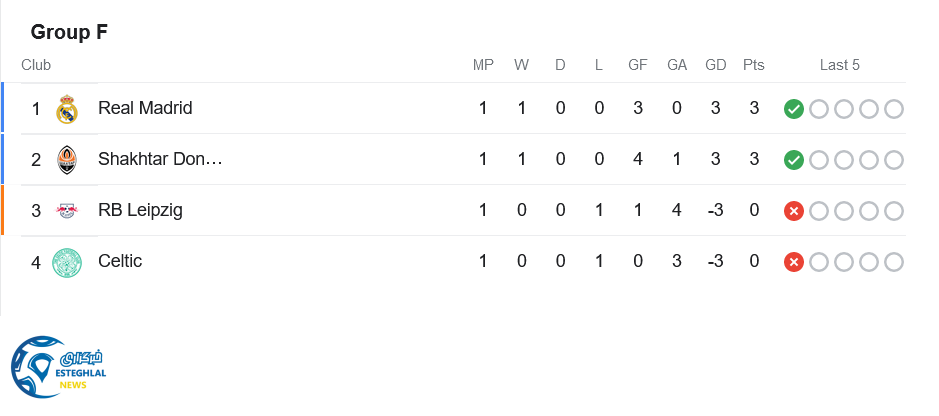This screenshot has width=939, height=416.
Task: Click Celtic's red loss icon
Action: click(x=794, y=262)
